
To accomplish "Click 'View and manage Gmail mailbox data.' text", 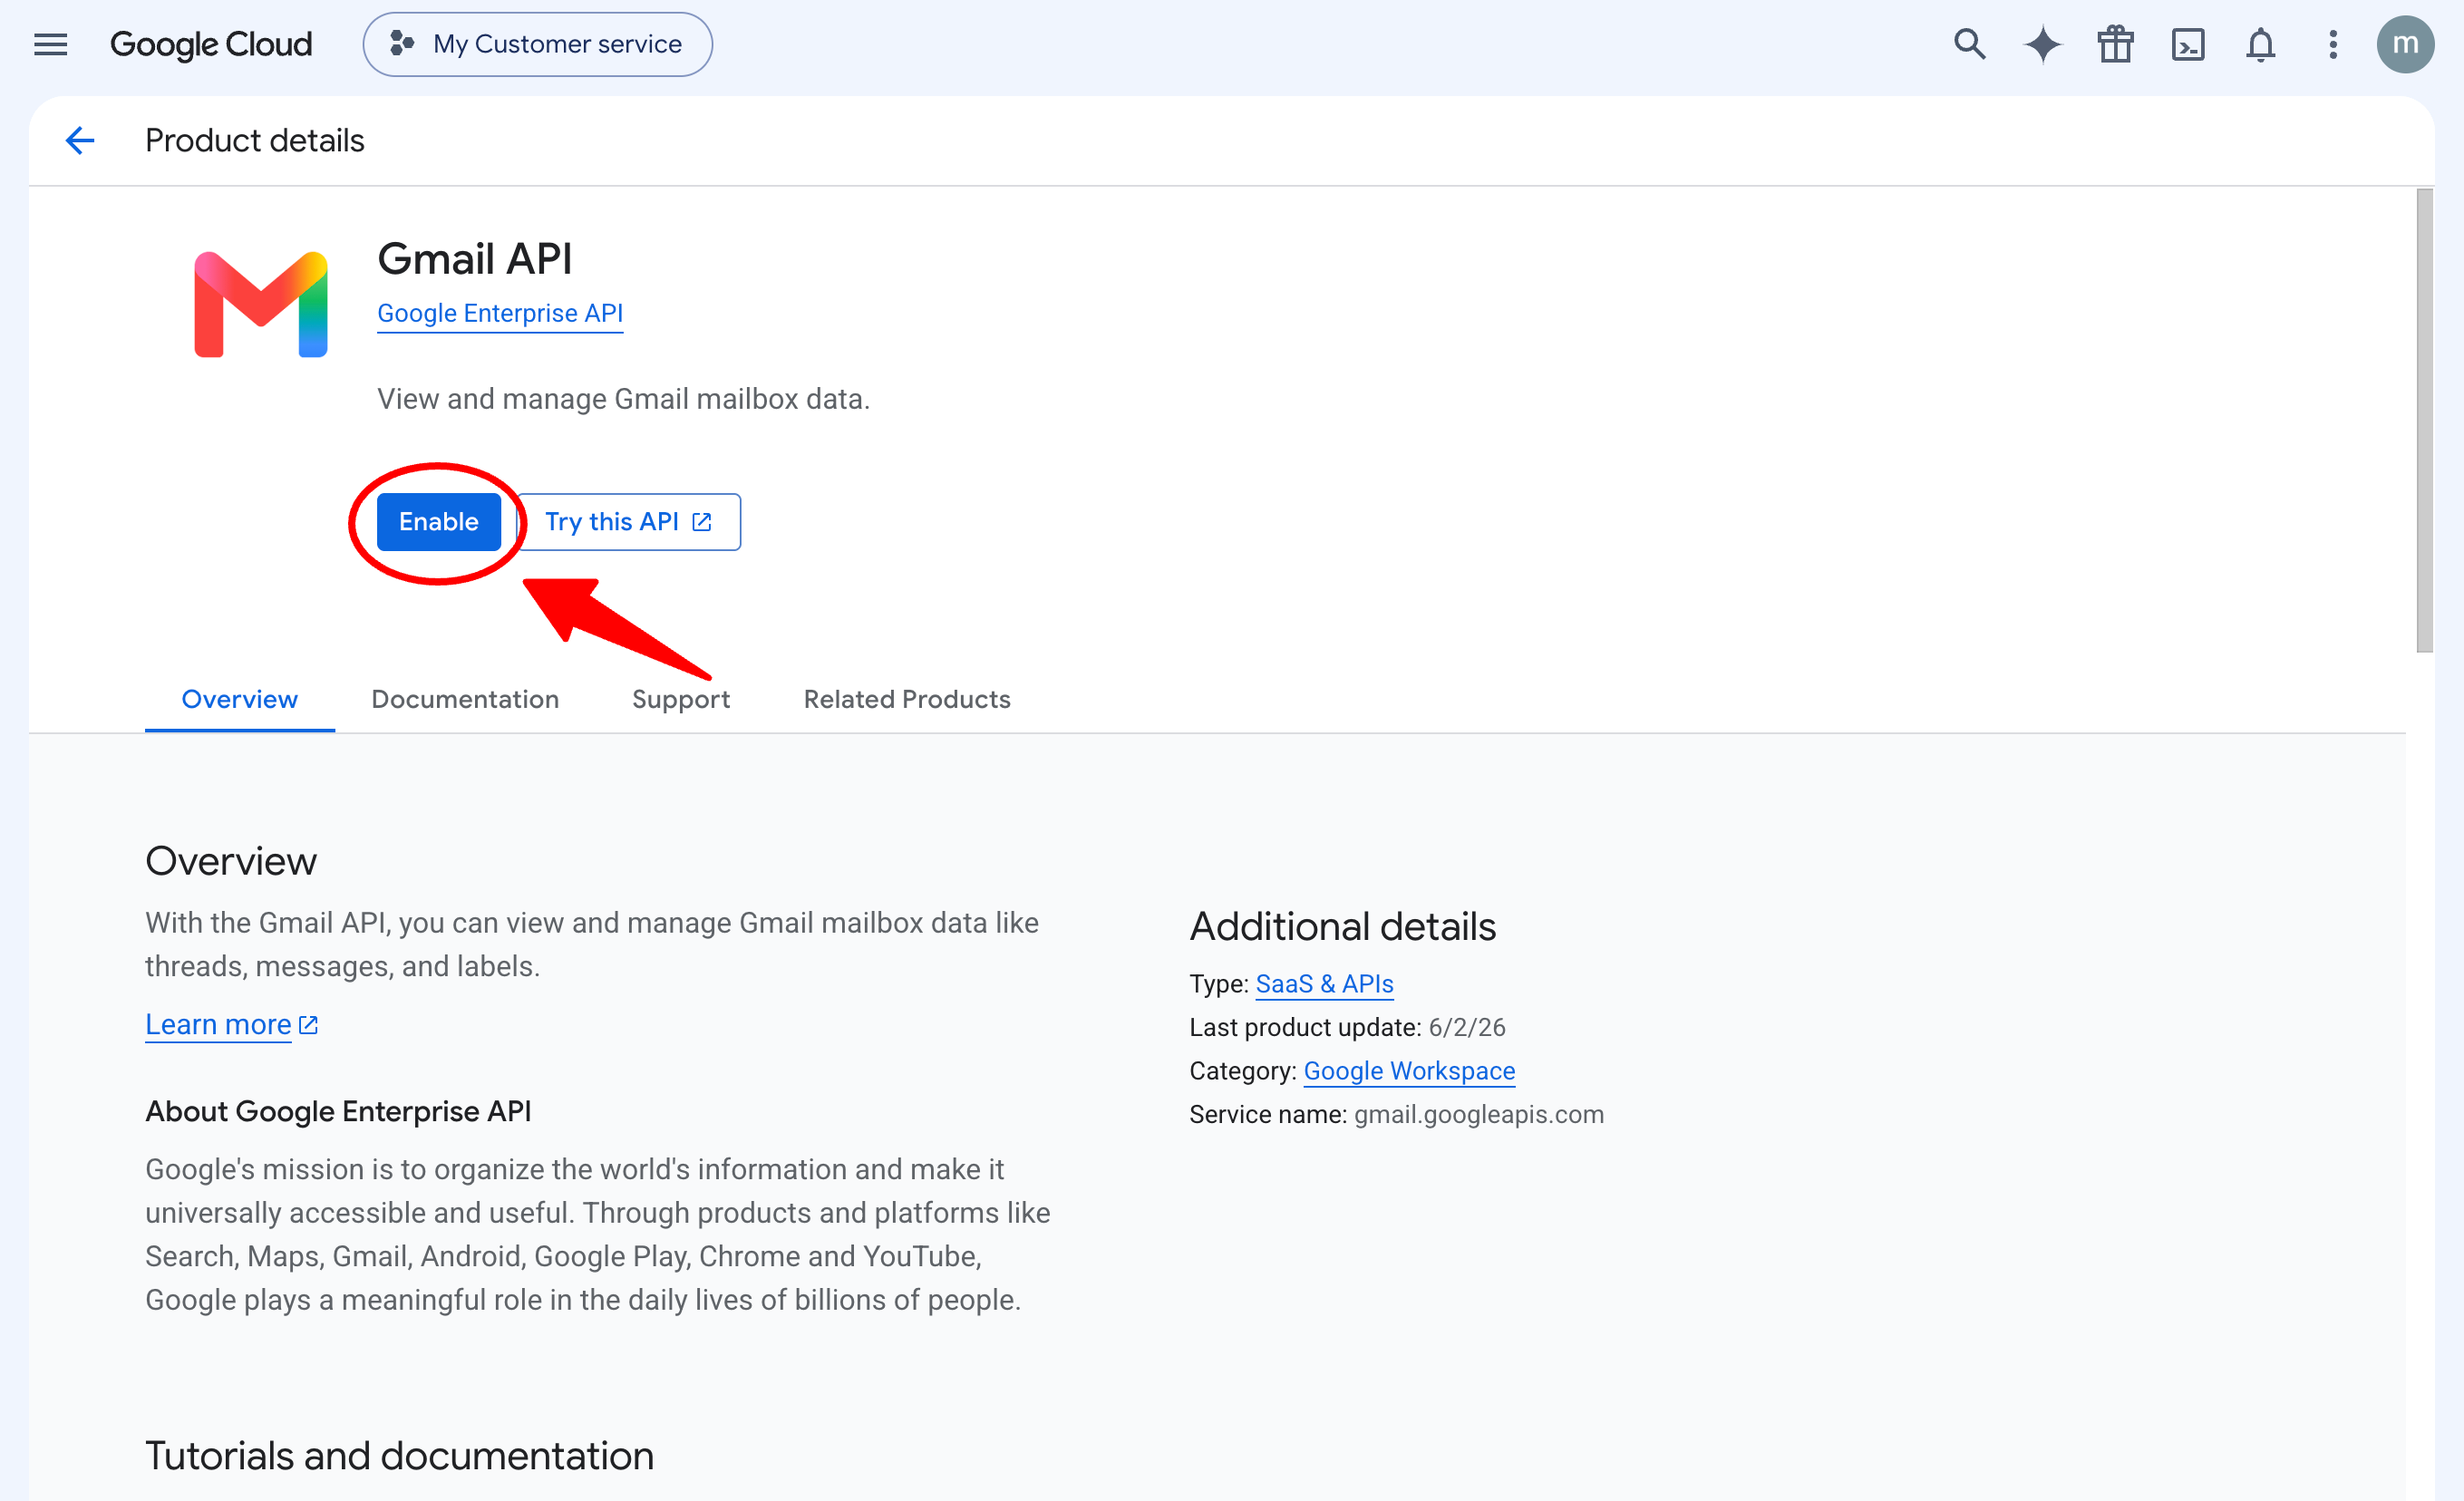I will [x=623, y=398].
